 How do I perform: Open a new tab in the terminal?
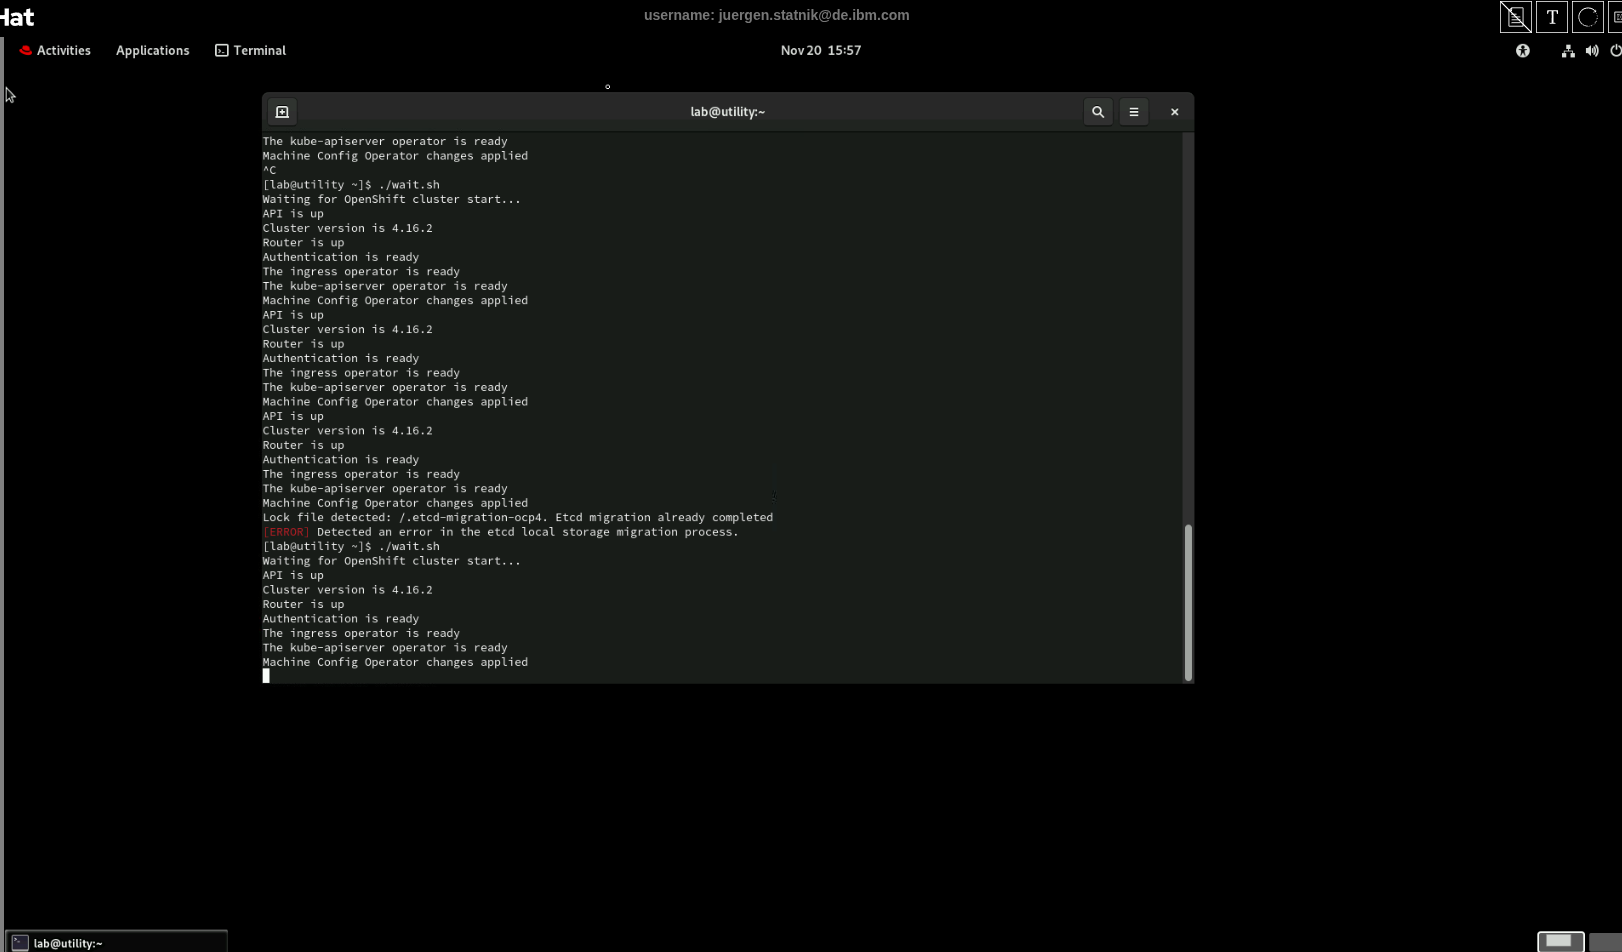pyautogui.click(x=282, y=112)
